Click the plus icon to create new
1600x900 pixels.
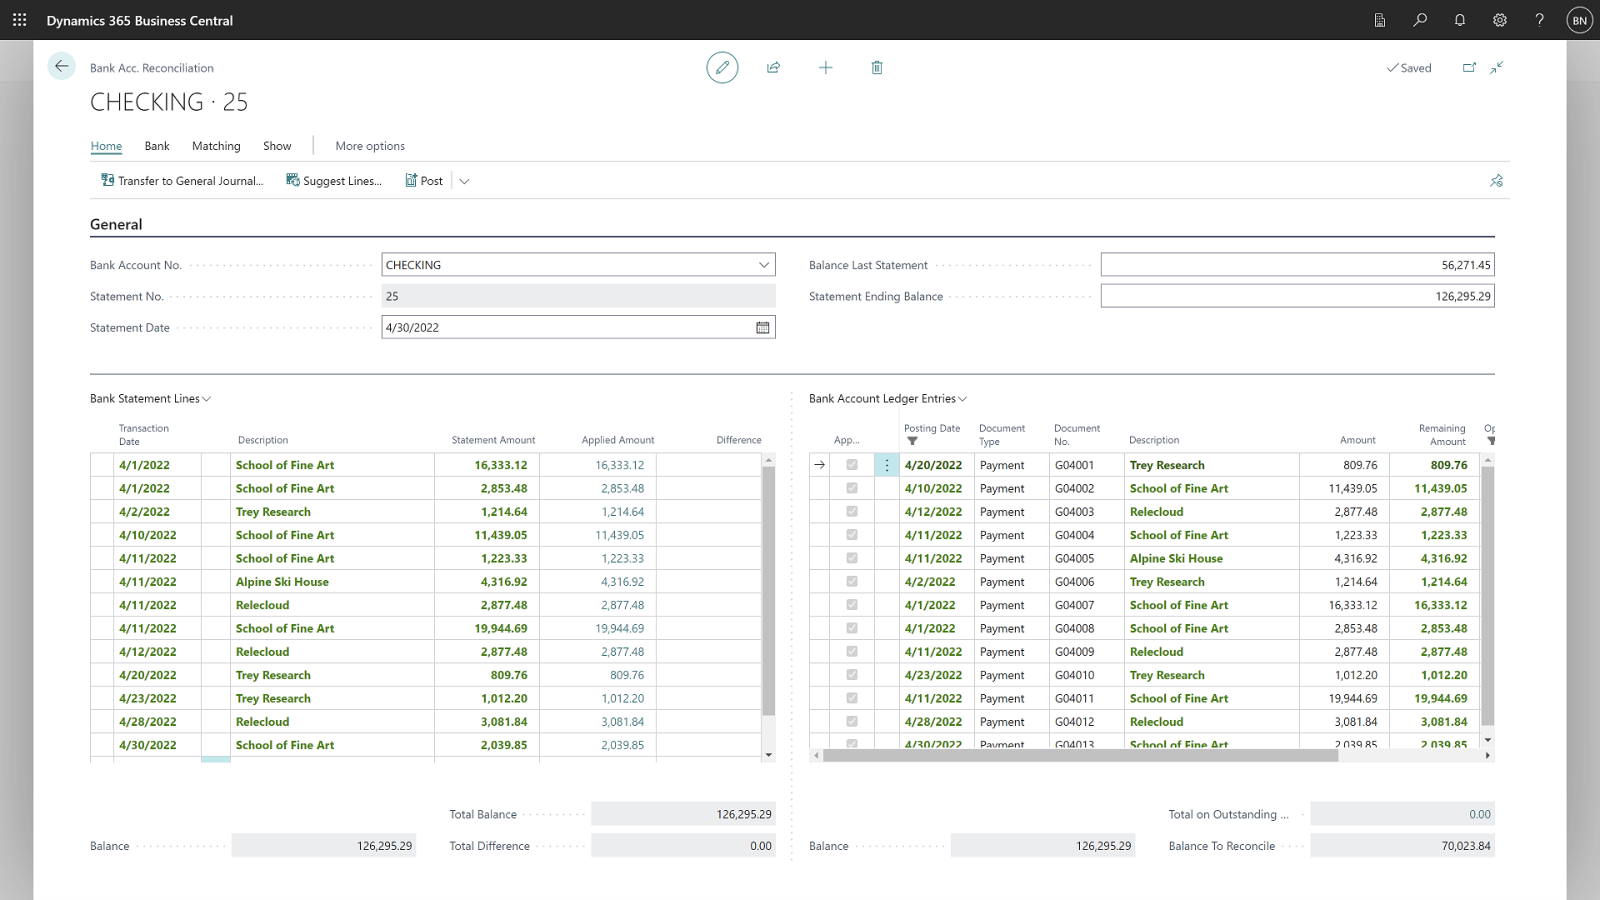pos(825,67)
